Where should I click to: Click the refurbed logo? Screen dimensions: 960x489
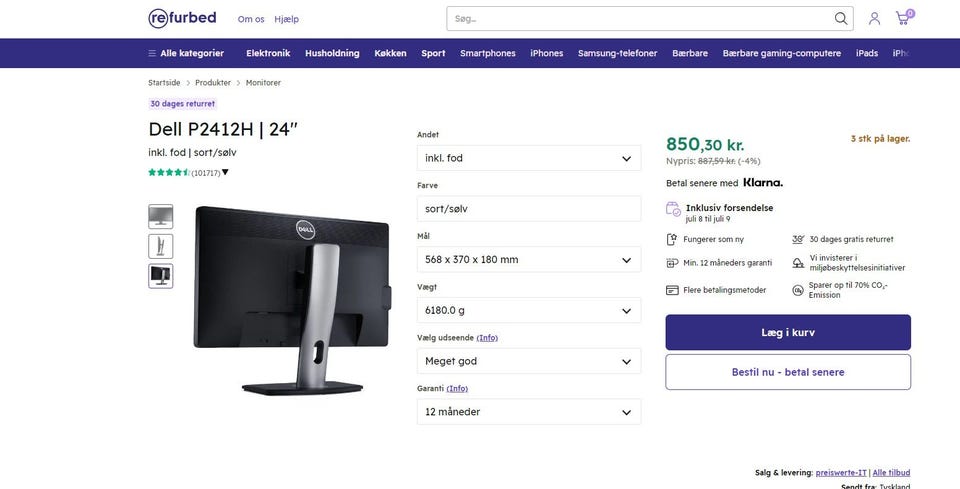coord(182,18)
